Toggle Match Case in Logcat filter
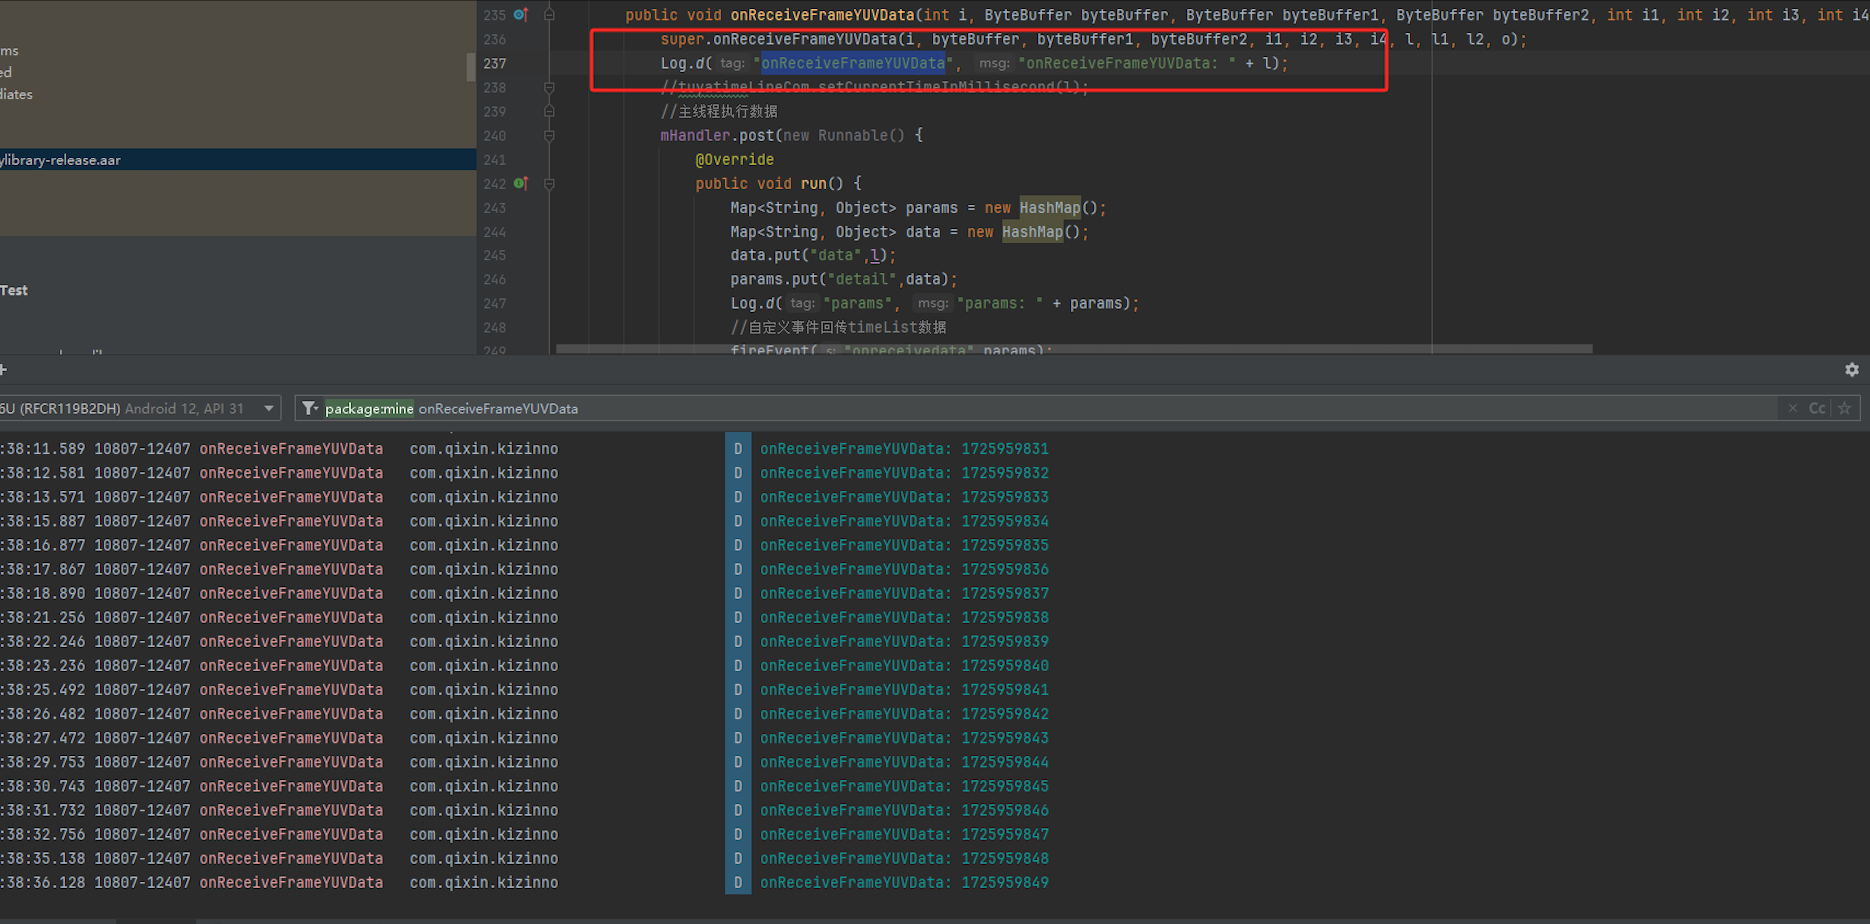The height and width of the screenshot is (924, 1870). (1817, 408)
